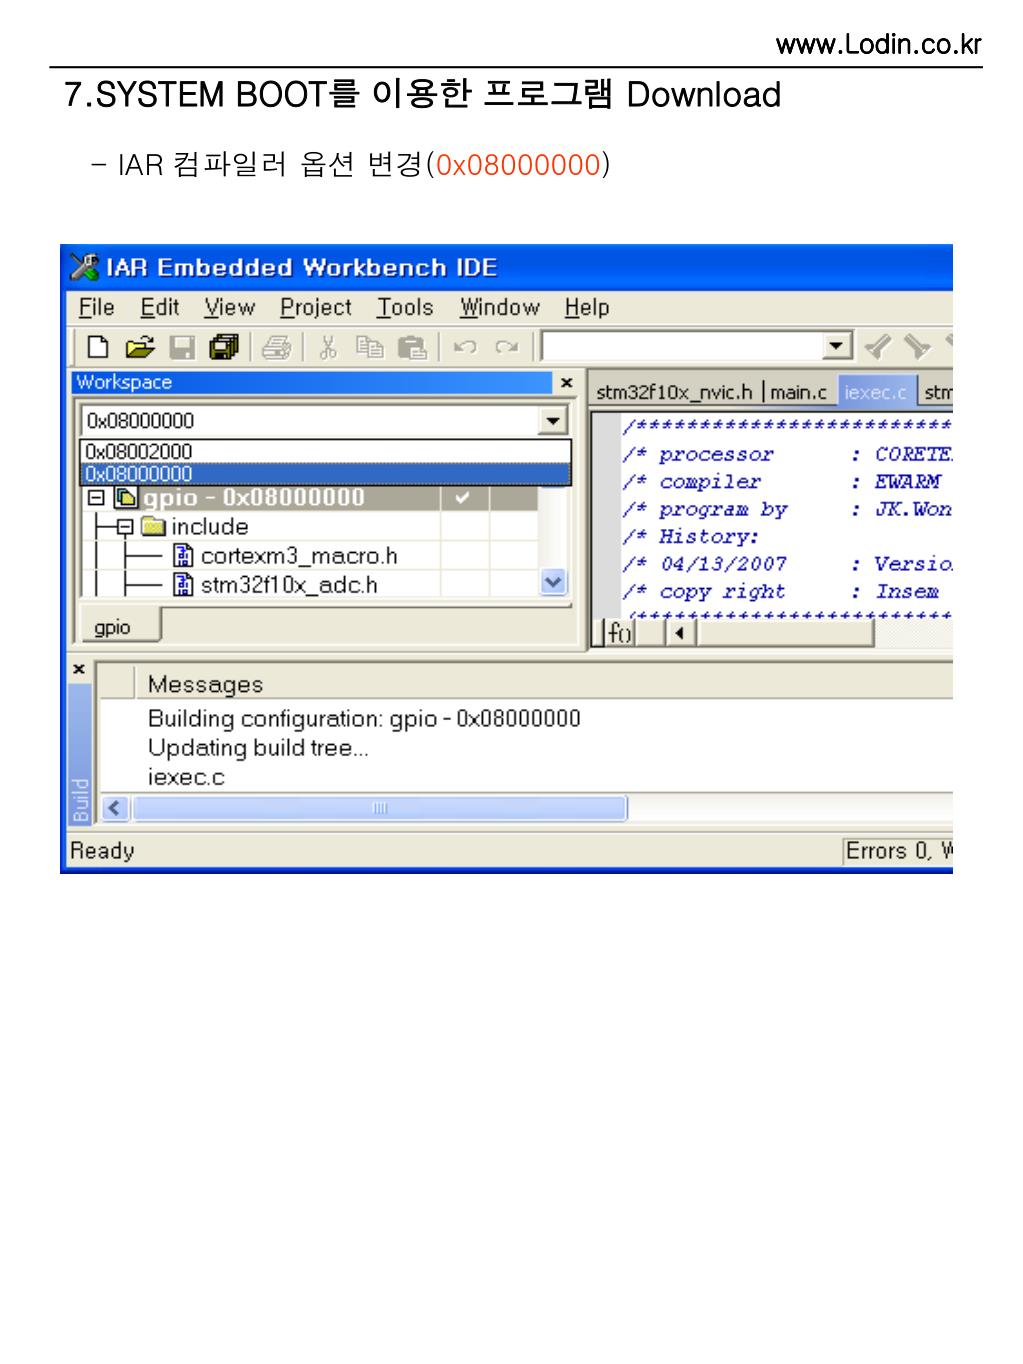This screenshot has width=1023, height=1364.
Task: Choose highlighted 0x08000000 configuration option
Action: pos(325,474)
